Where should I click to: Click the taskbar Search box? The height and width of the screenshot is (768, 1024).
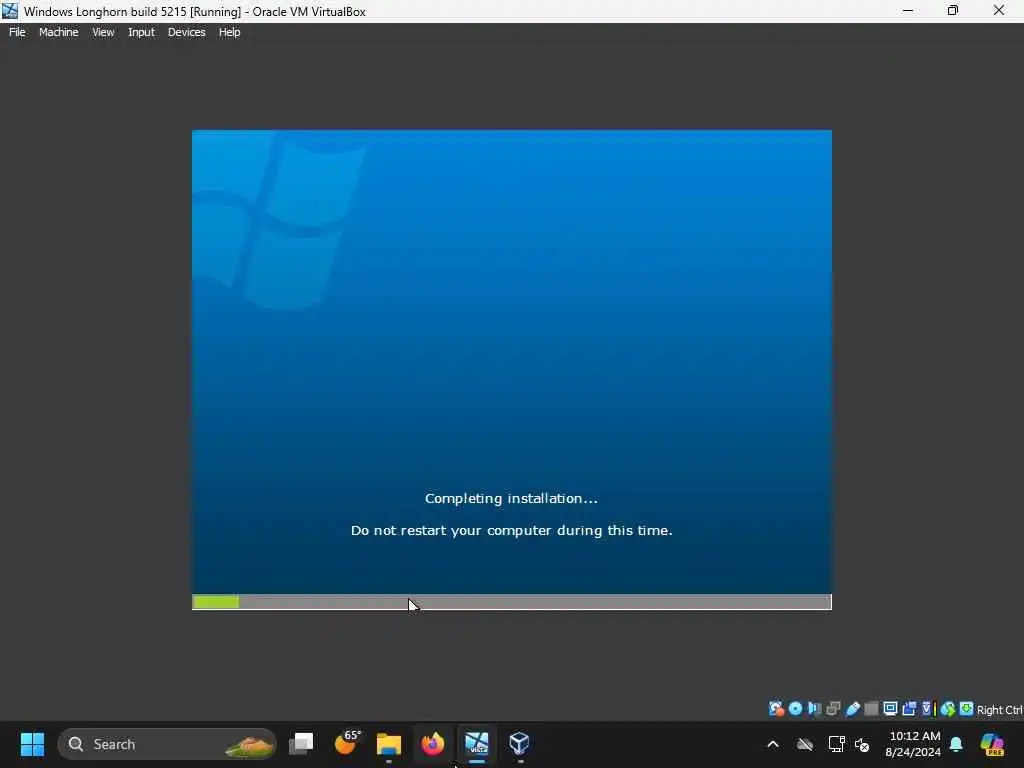167,744
